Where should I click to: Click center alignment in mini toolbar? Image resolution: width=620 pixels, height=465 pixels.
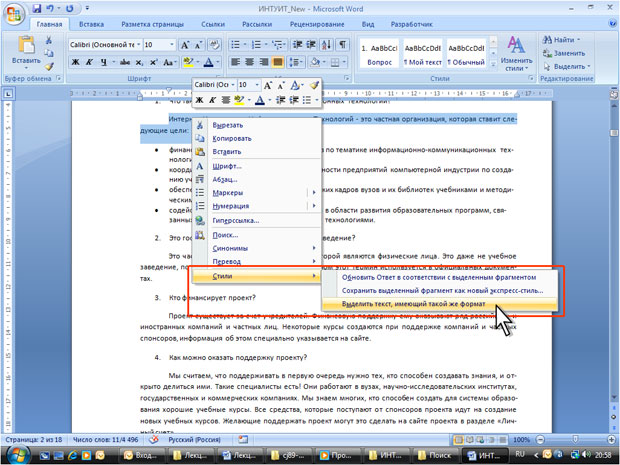coord(225,100)
